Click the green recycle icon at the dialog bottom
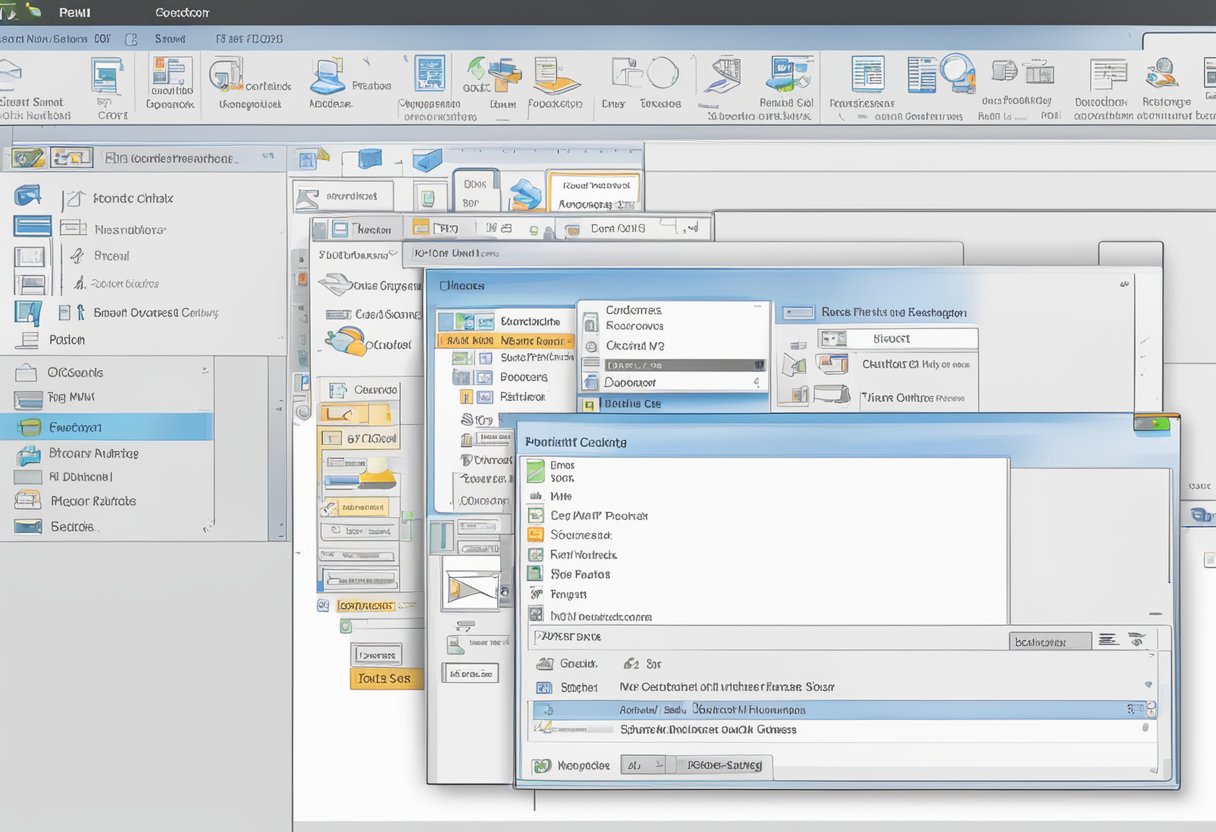The height and width of the screenshot is (832, 1216). (x=543, y=765)
